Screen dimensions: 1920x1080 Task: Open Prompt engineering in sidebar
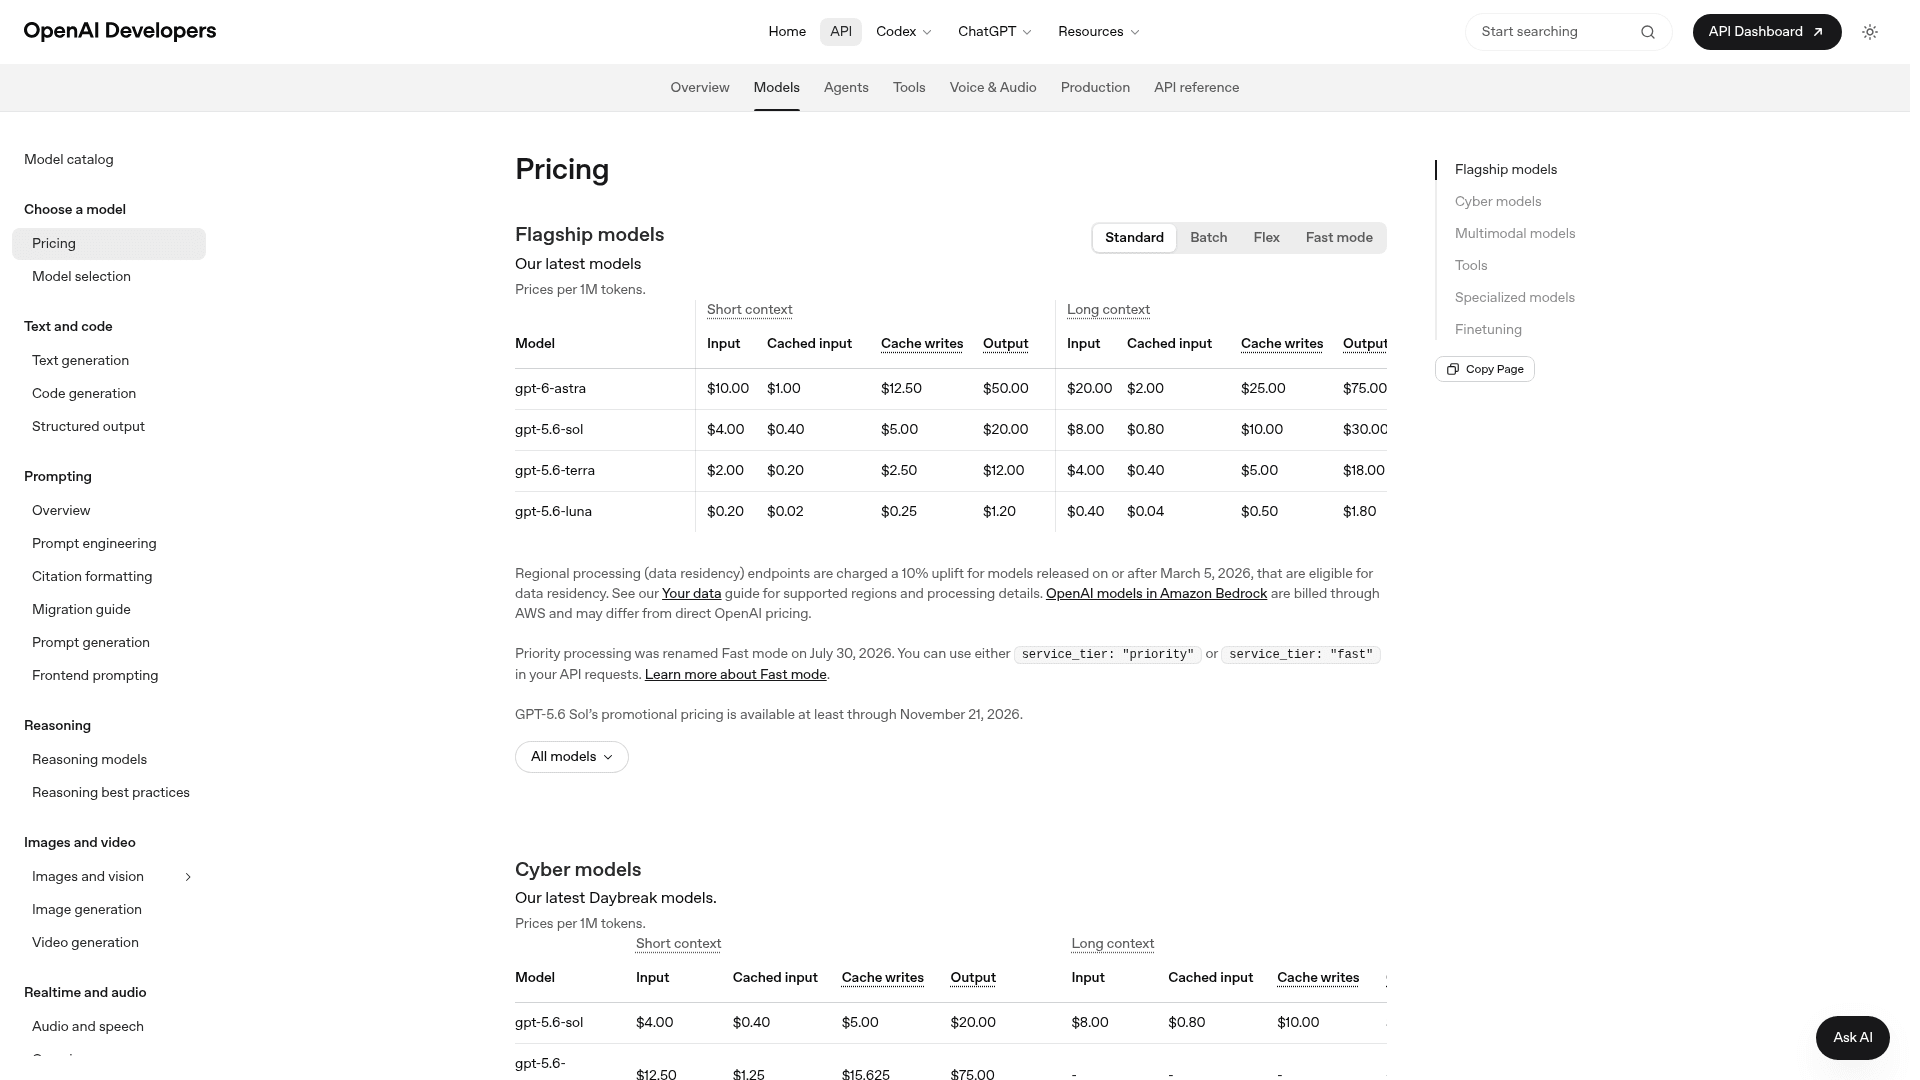tap(94, 544)
